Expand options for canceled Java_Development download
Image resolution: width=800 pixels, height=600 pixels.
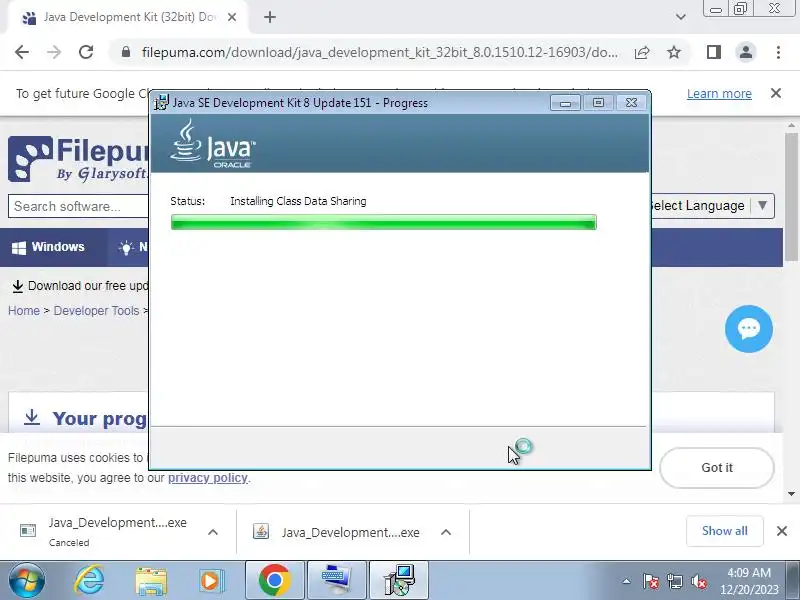point(213,532)
